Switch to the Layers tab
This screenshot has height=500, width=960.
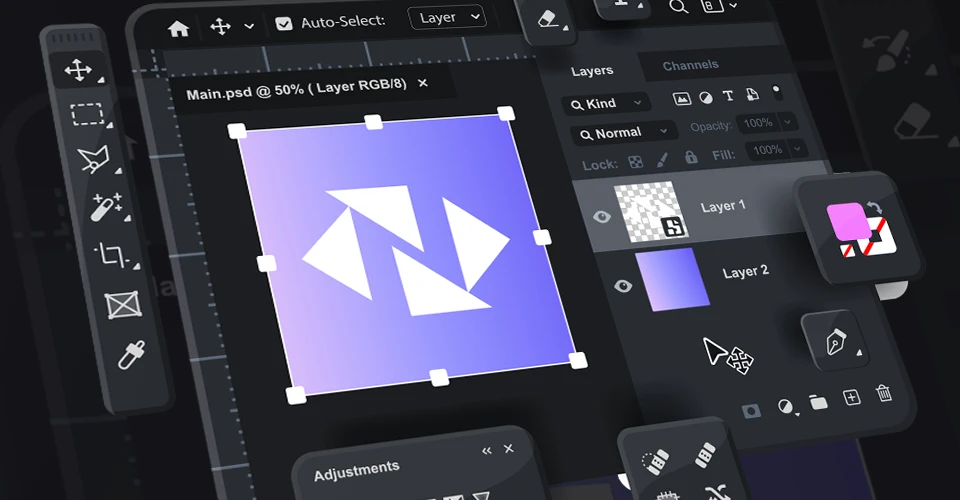(592, 71)
